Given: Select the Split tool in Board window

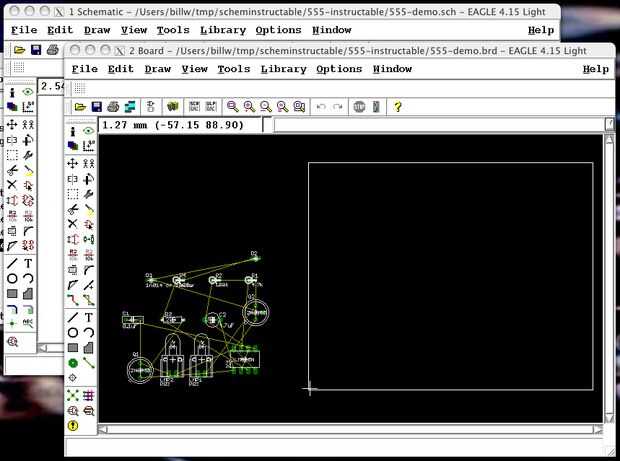Looking at the screenshot, I should point(73,285).
